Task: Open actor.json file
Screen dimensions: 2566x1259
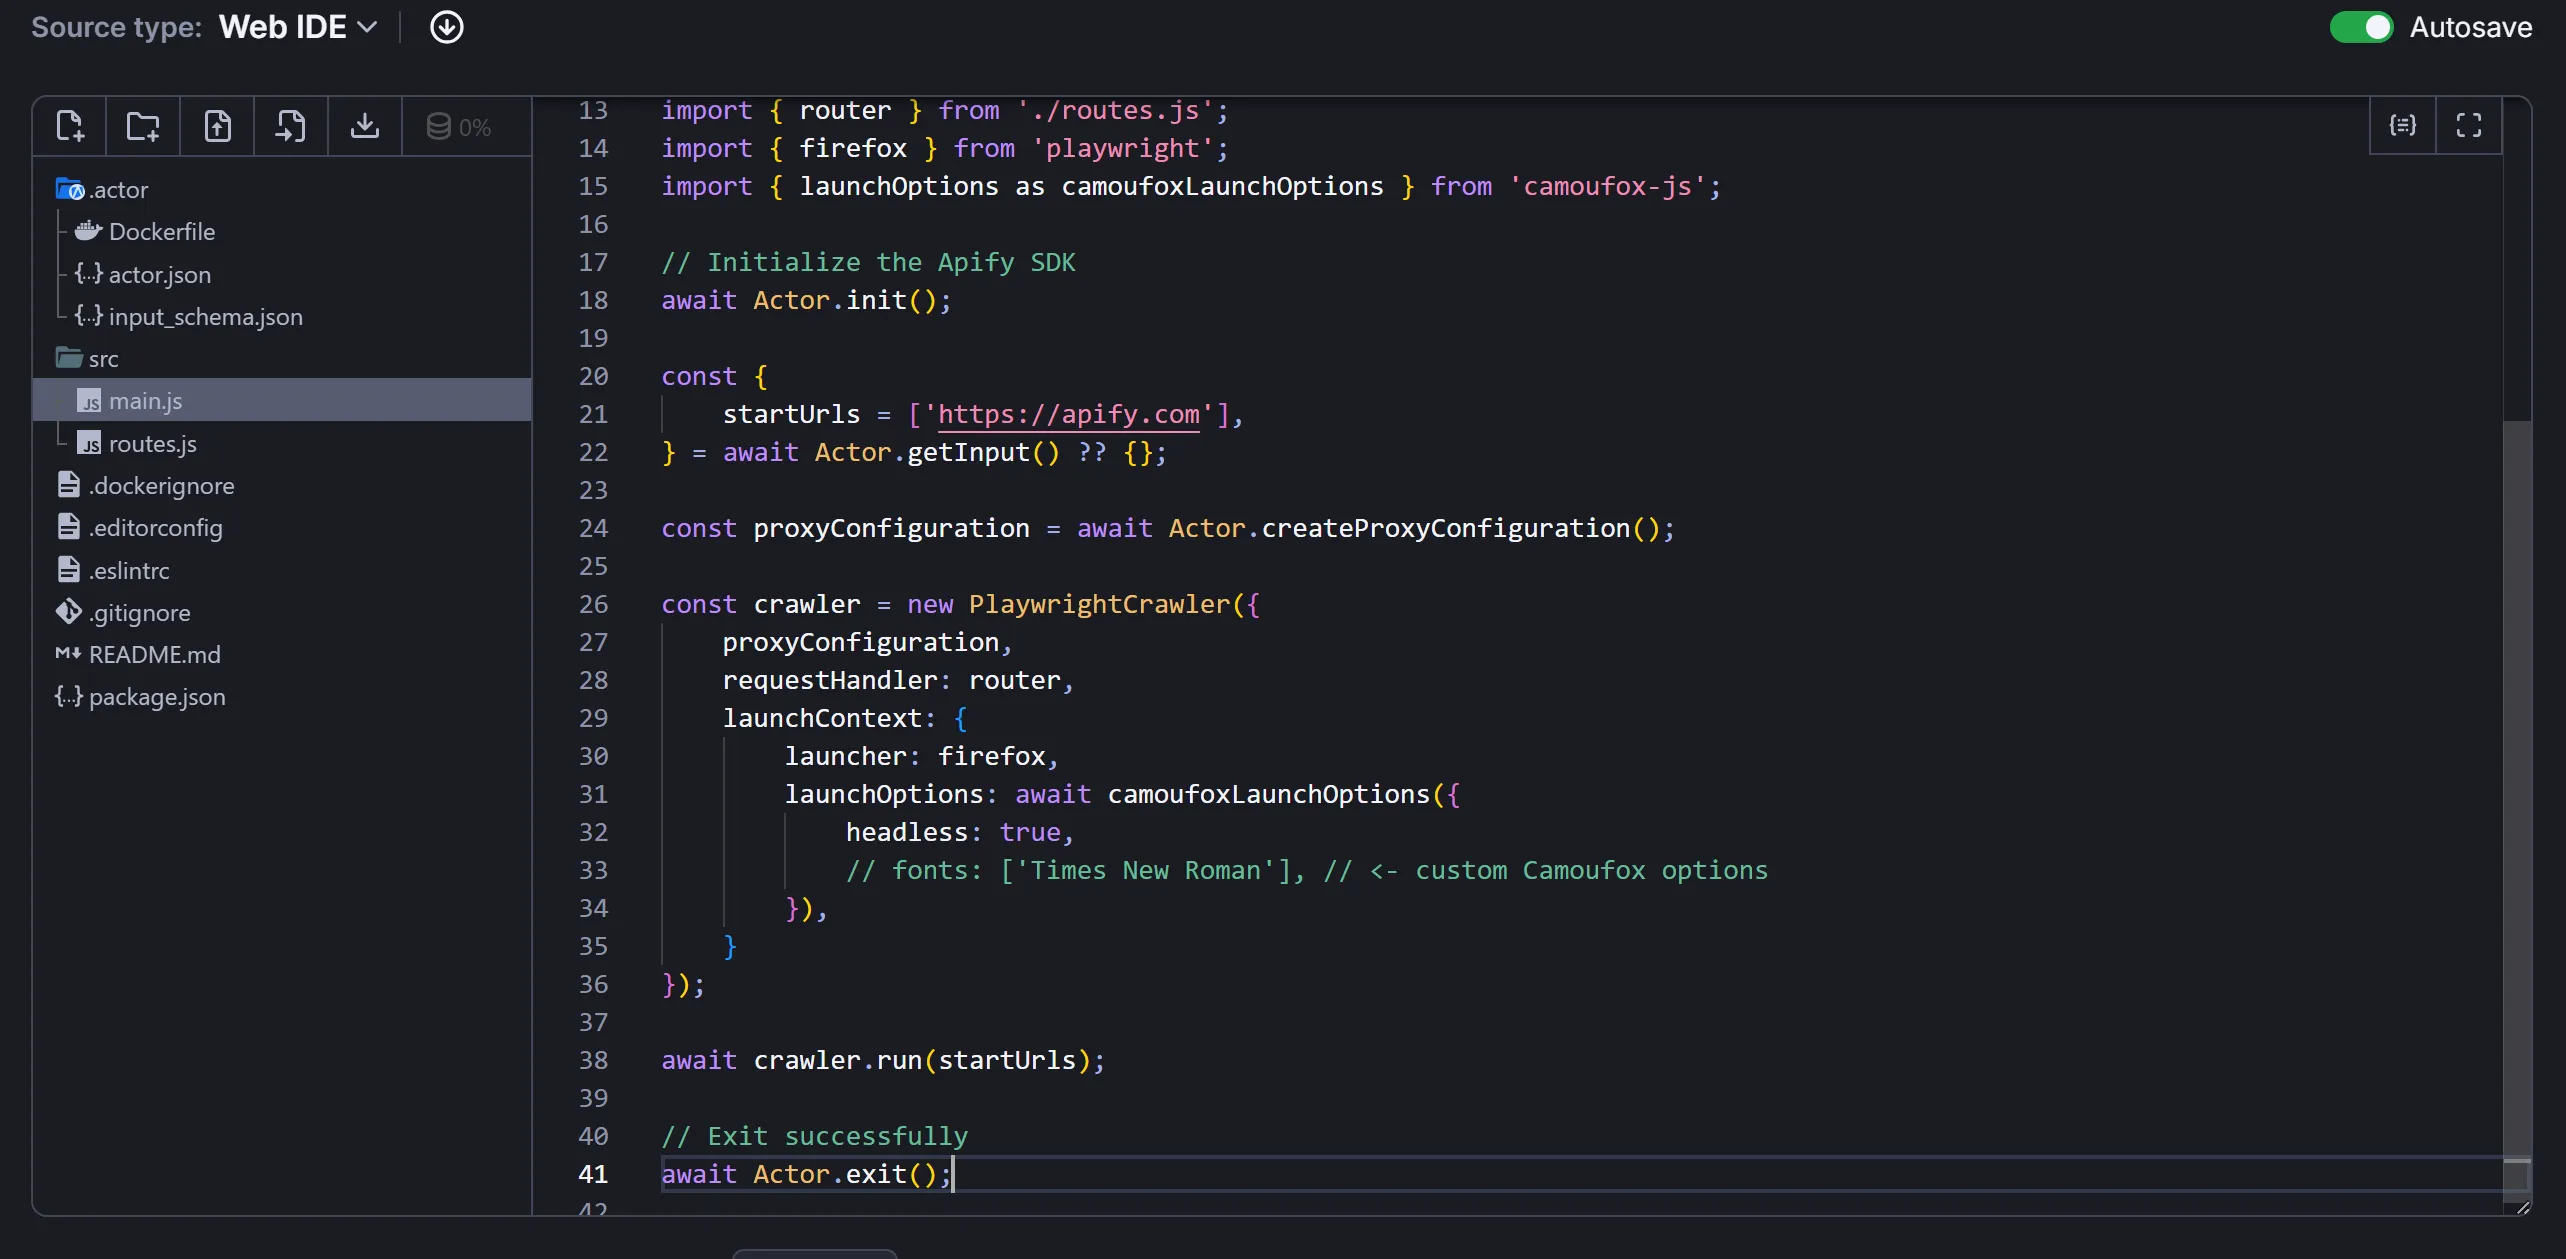Action: (x=143, y=274)
